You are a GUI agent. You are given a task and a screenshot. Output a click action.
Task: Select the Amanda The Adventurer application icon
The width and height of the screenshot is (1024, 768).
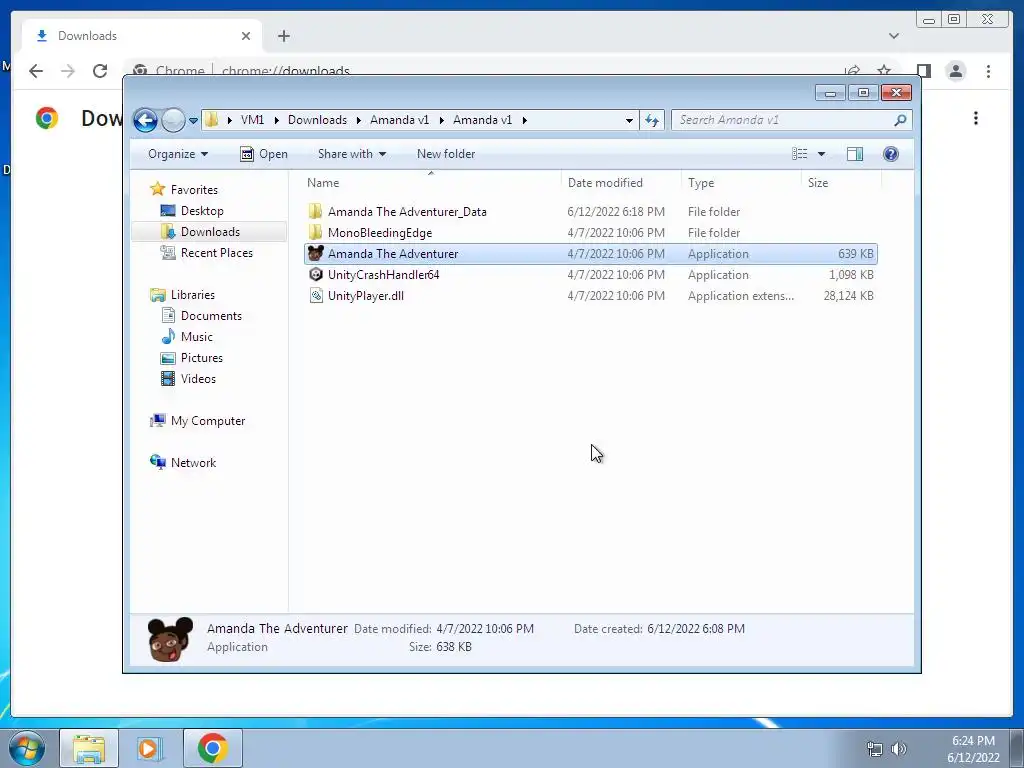315,253
